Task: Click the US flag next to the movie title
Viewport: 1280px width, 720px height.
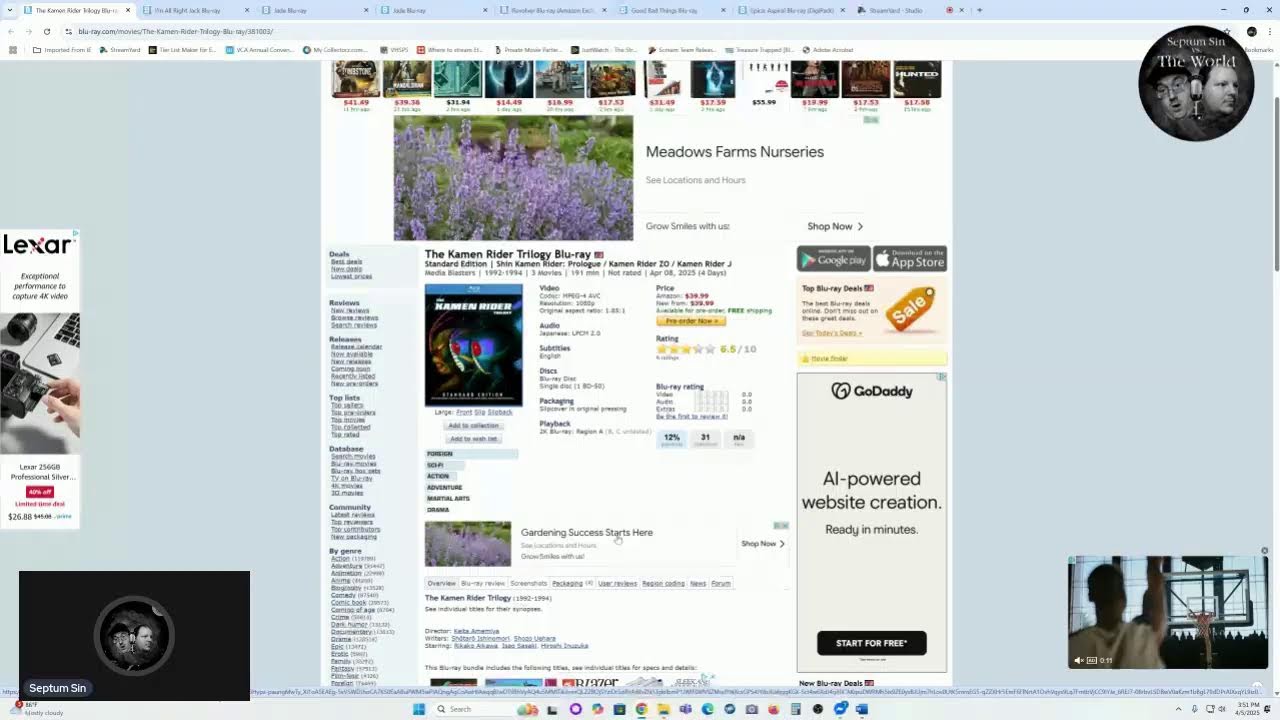Action: coord(599,255)
